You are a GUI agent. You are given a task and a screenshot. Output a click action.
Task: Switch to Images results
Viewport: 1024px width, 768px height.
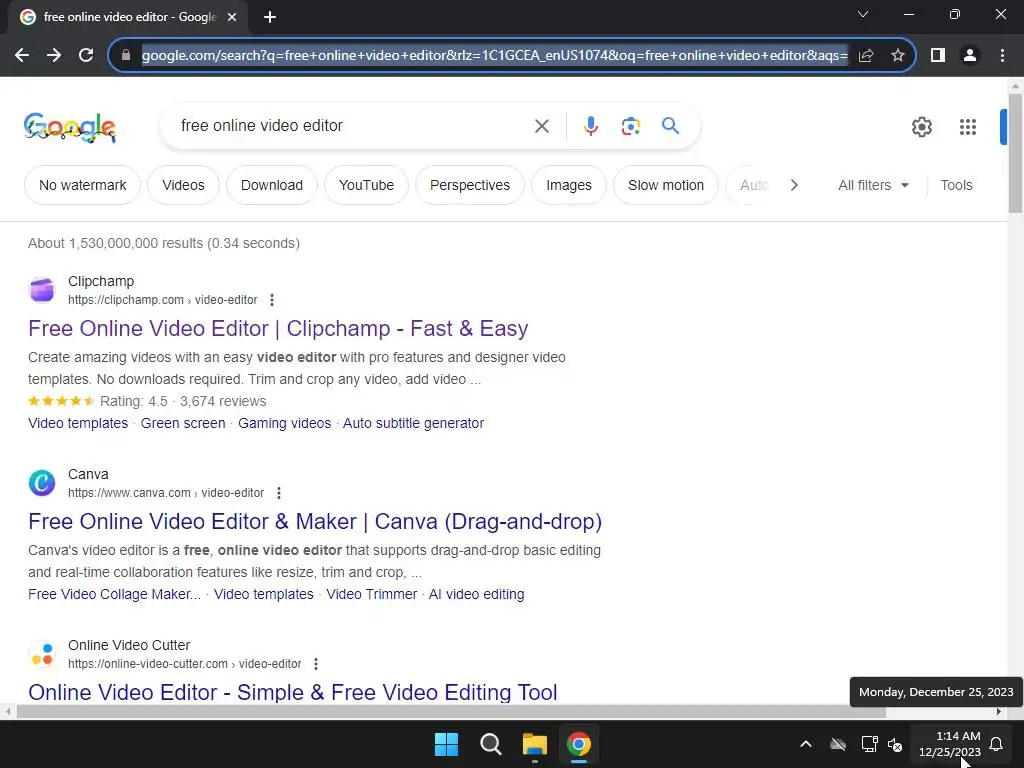[569, 185]
